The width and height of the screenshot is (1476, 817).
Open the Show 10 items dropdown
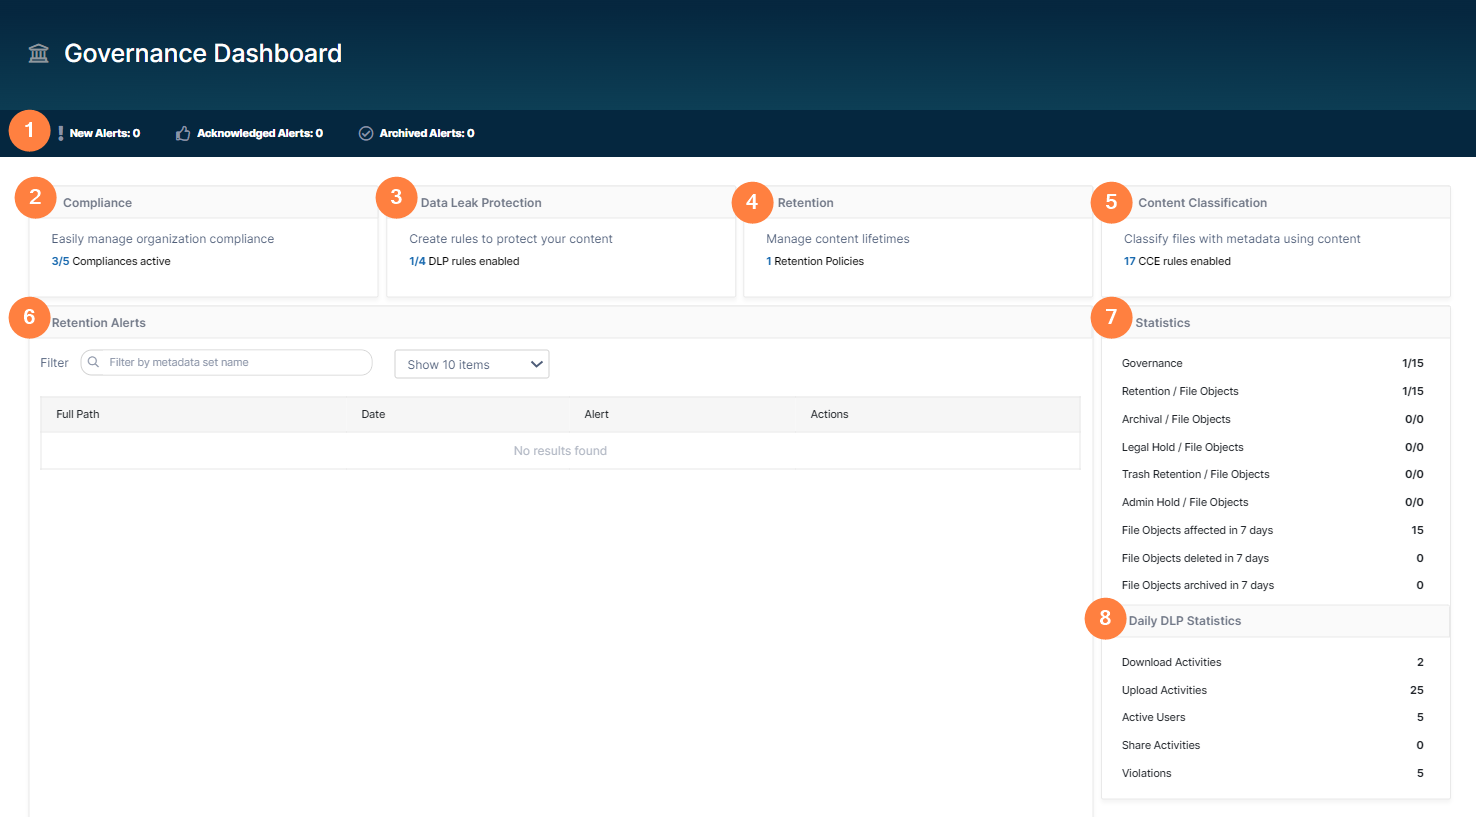coord(472,364)
